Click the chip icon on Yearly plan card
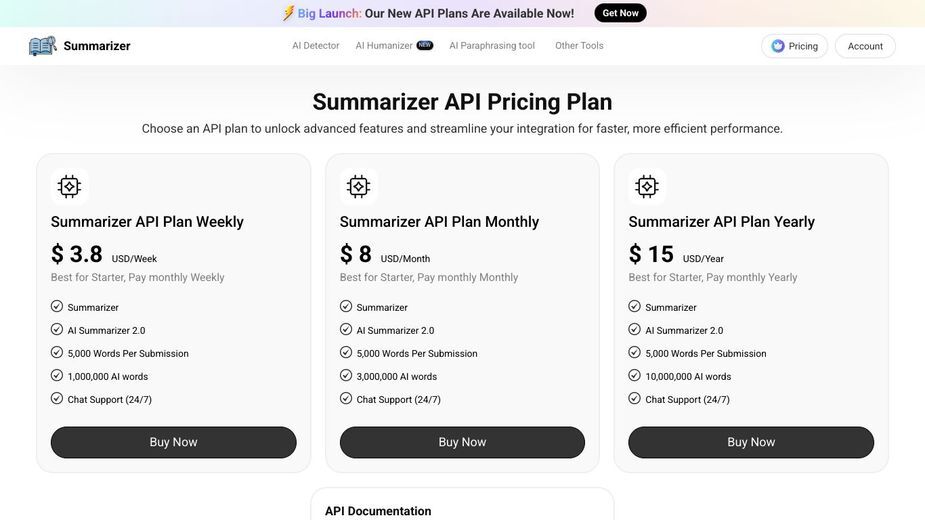Viewport: 925px width, 520px height. click(x=647, y=186)
